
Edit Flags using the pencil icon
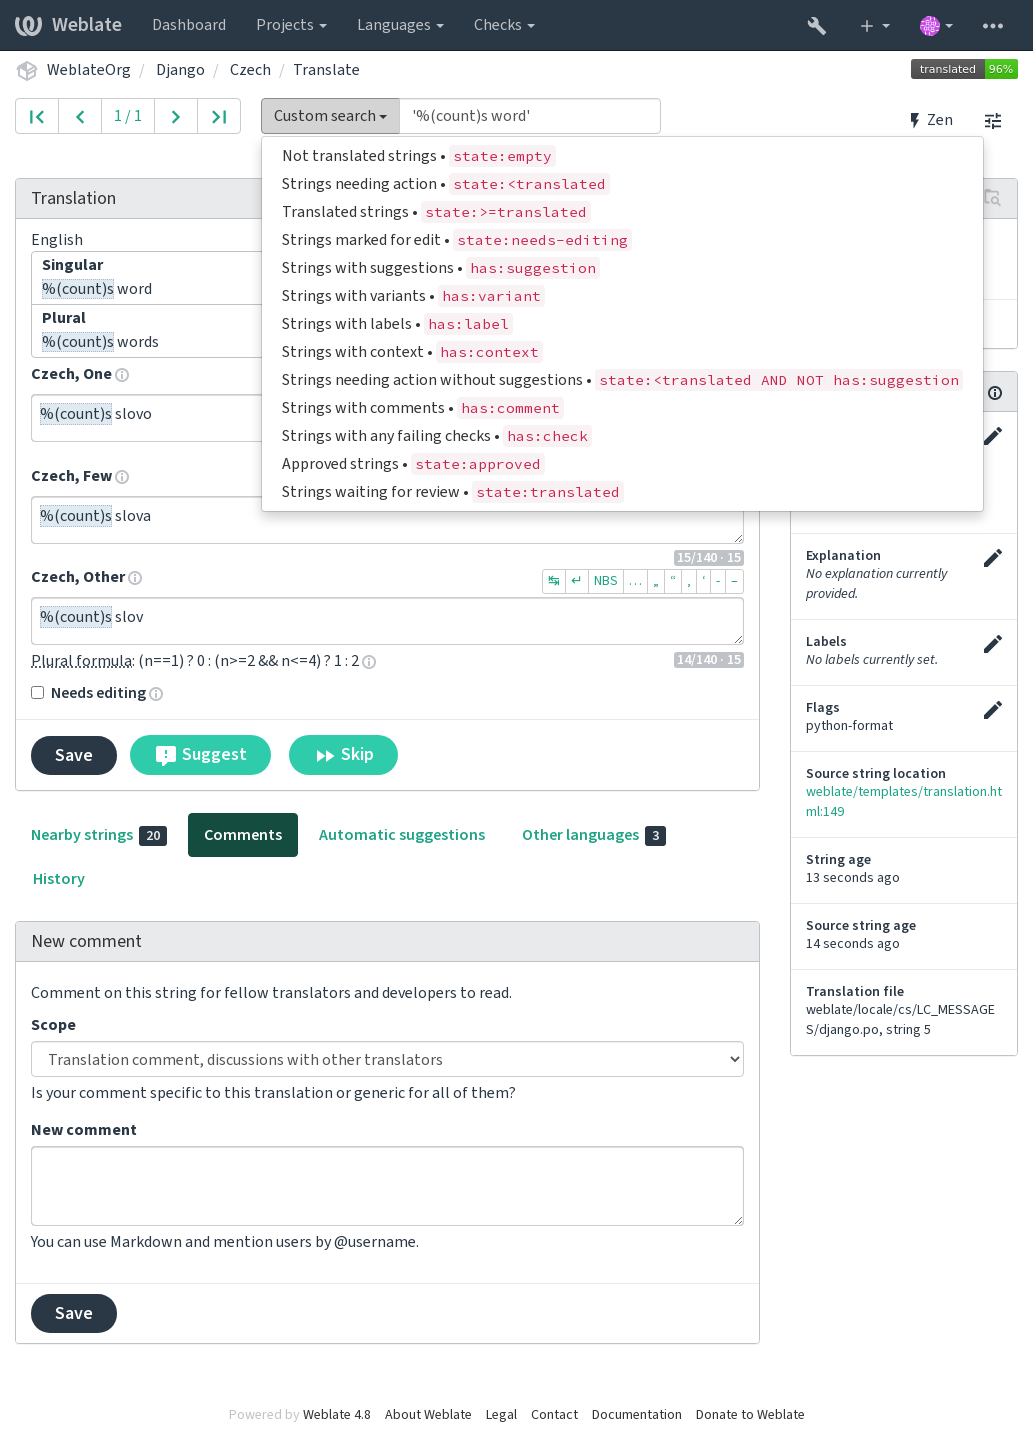pos(992,710)
